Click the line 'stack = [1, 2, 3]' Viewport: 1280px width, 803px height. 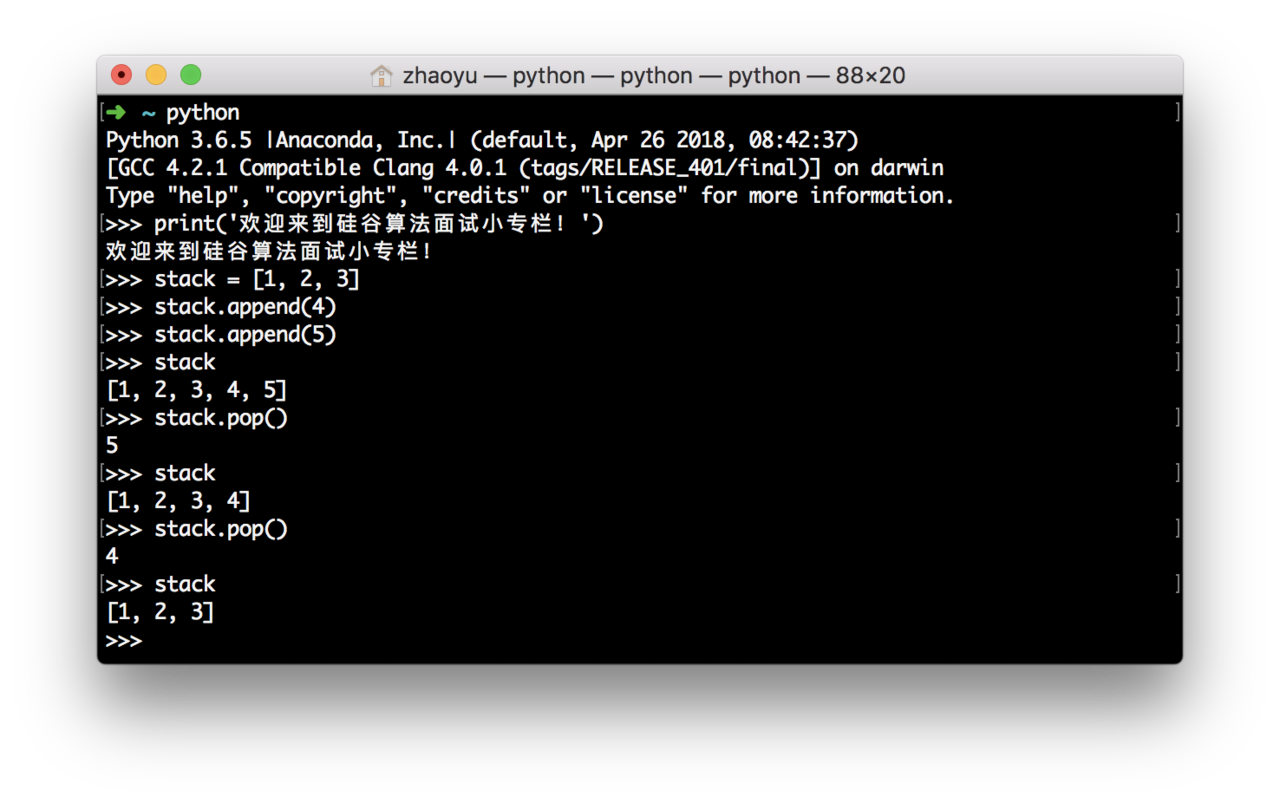[x=257, y=279]
